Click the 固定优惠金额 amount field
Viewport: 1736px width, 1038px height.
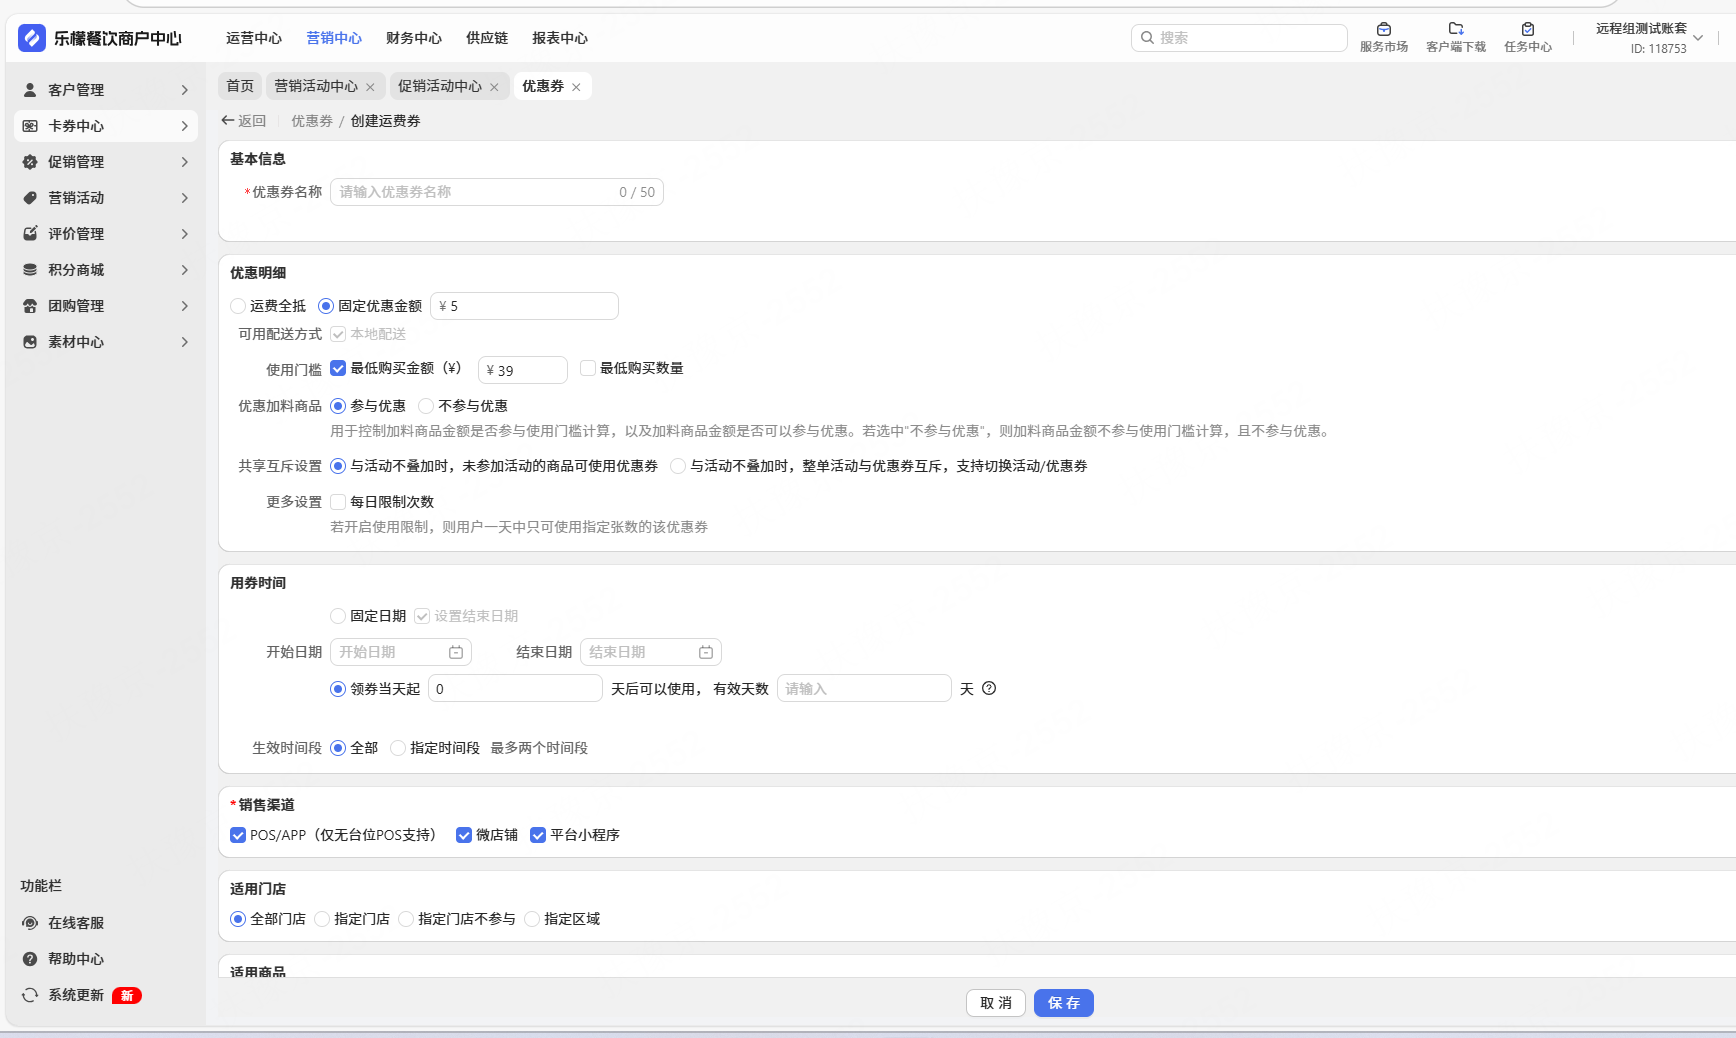(x=524, y=306)
